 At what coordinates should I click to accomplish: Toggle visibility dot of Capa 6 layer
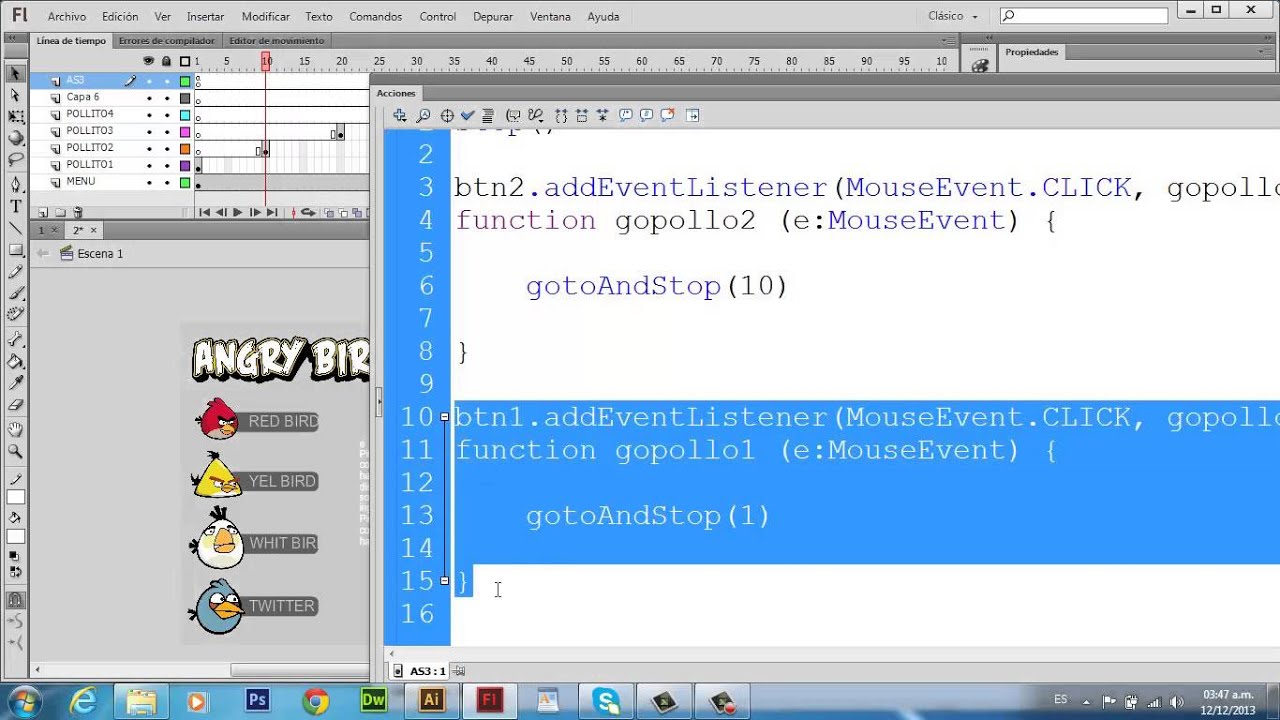pyautogui.click(x=149, y=98)
